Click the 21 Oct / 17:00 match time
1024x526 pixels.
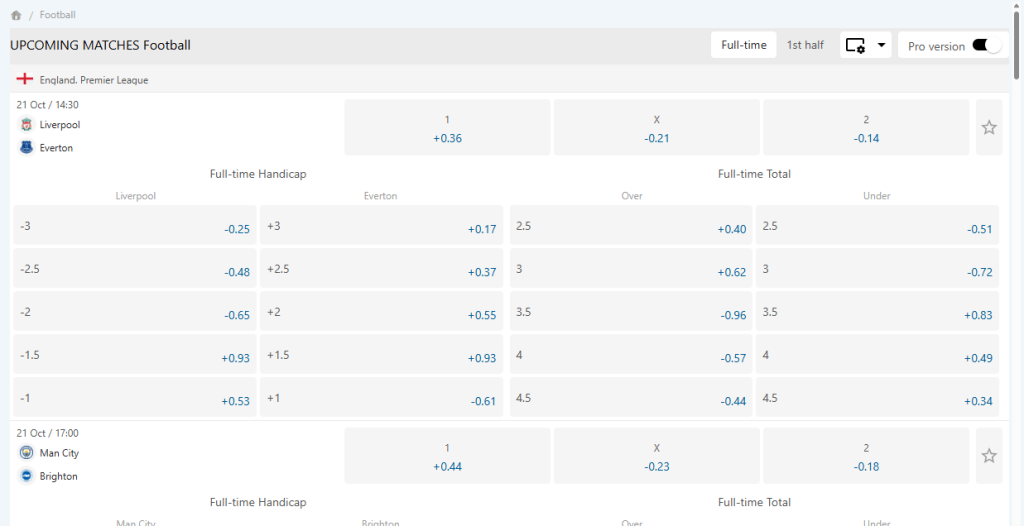tap(48, 433)
